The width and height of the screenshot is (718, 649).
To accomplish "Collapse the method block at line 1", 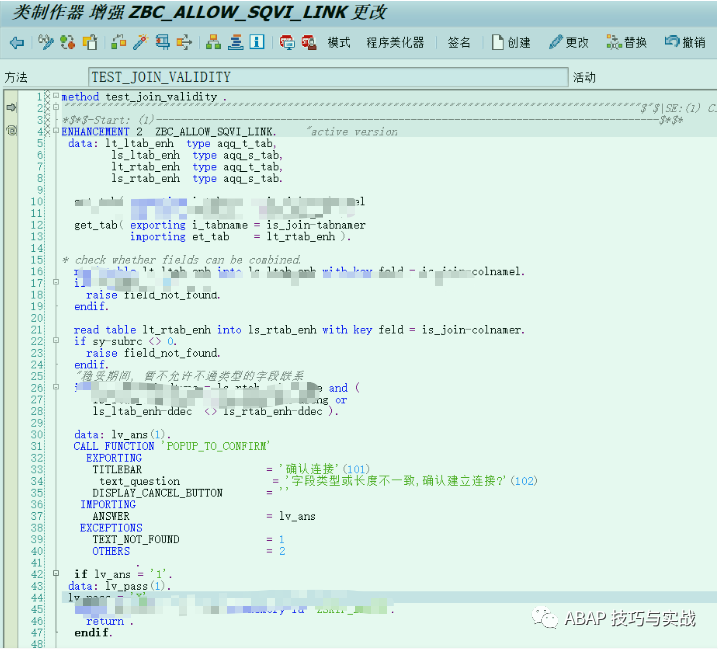I will [x=56, y=96].
